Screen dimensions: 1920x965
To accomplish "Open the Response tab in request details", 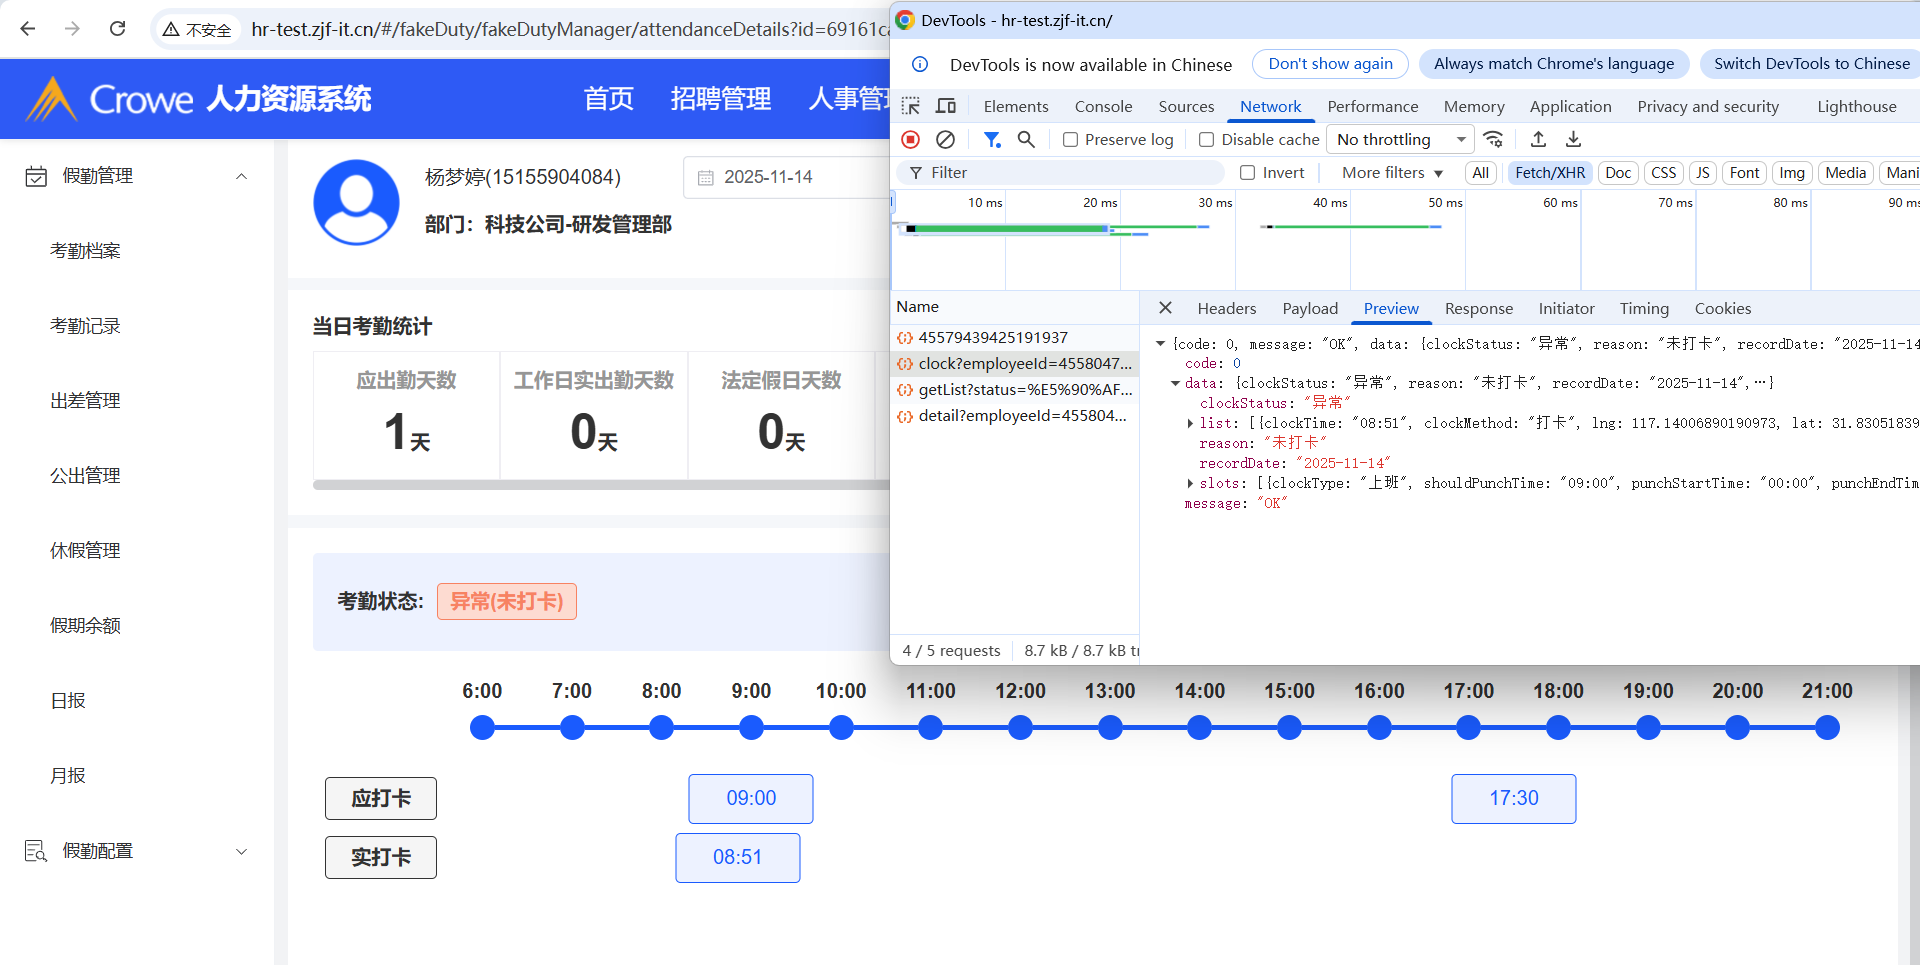I will pyautogui.click(x=1478, y=308).
